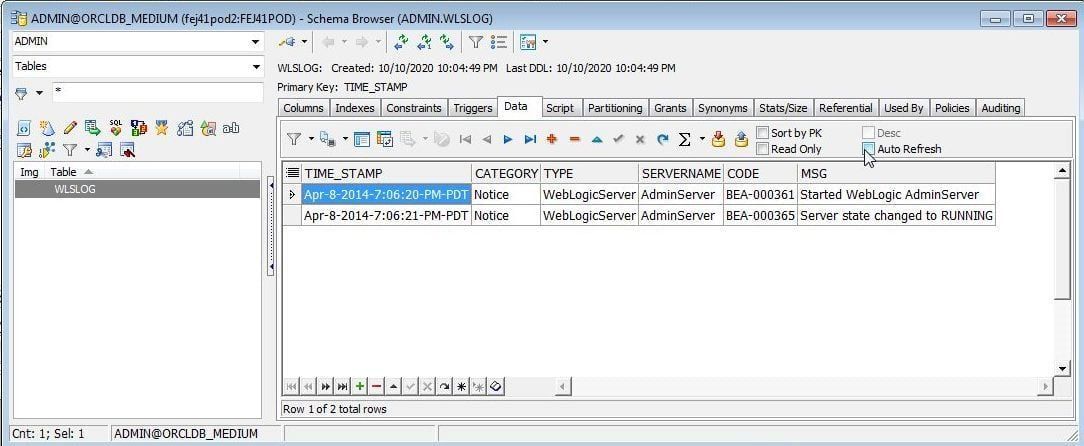
Task: Click the teal edit record triangle icon
Action: pos(597,140)
